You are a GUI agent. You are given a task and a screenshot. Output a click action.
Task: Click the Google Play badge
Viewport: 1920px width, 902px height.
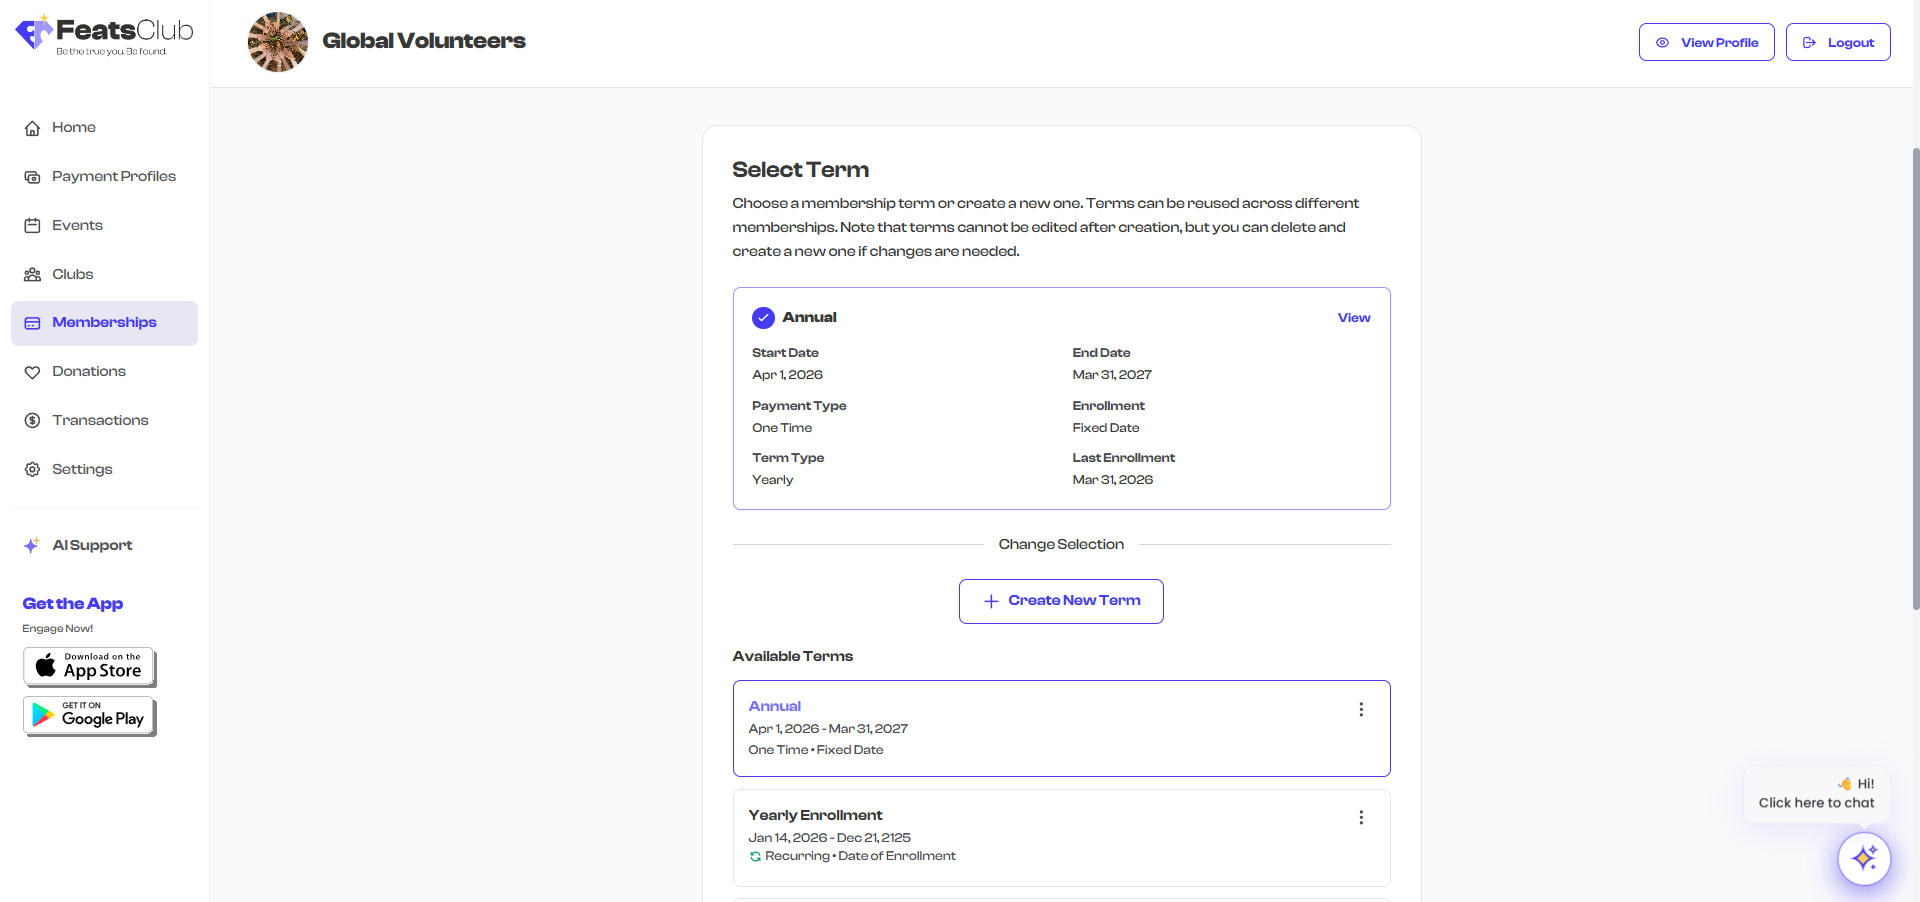[x=89, y=716]
